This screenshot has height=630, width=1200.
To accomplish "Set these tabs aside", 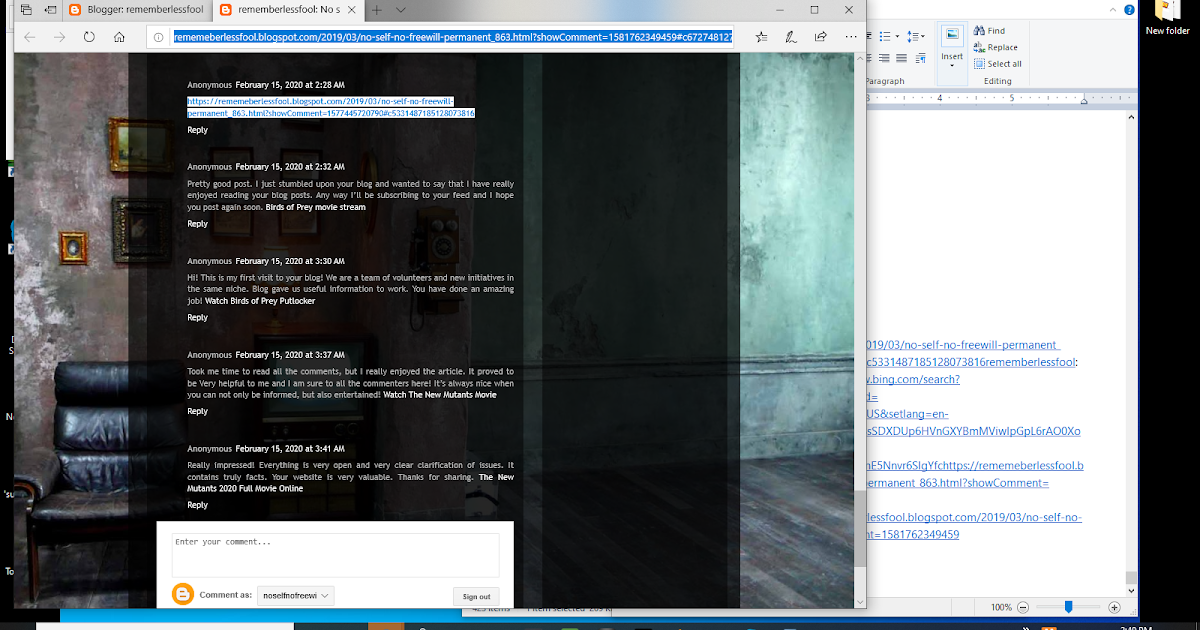I will (x=51, y=10).
